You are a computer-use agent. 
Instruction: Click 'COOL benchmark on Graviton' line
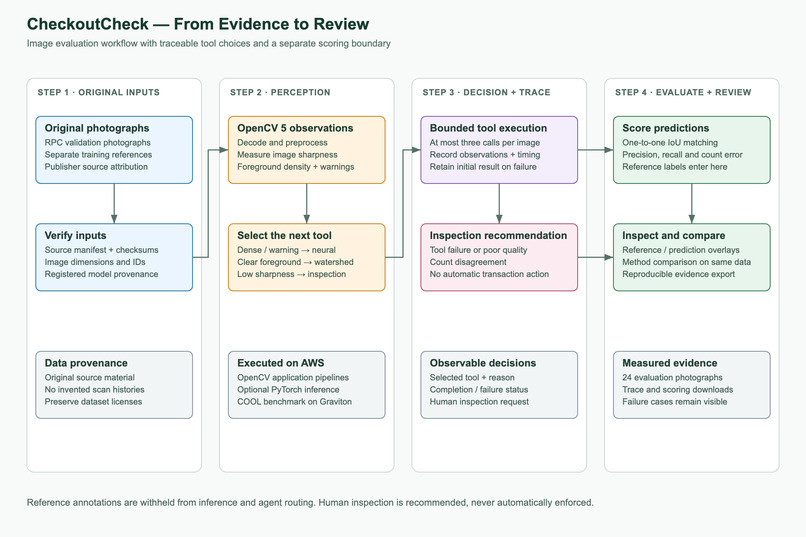point(295,401)
